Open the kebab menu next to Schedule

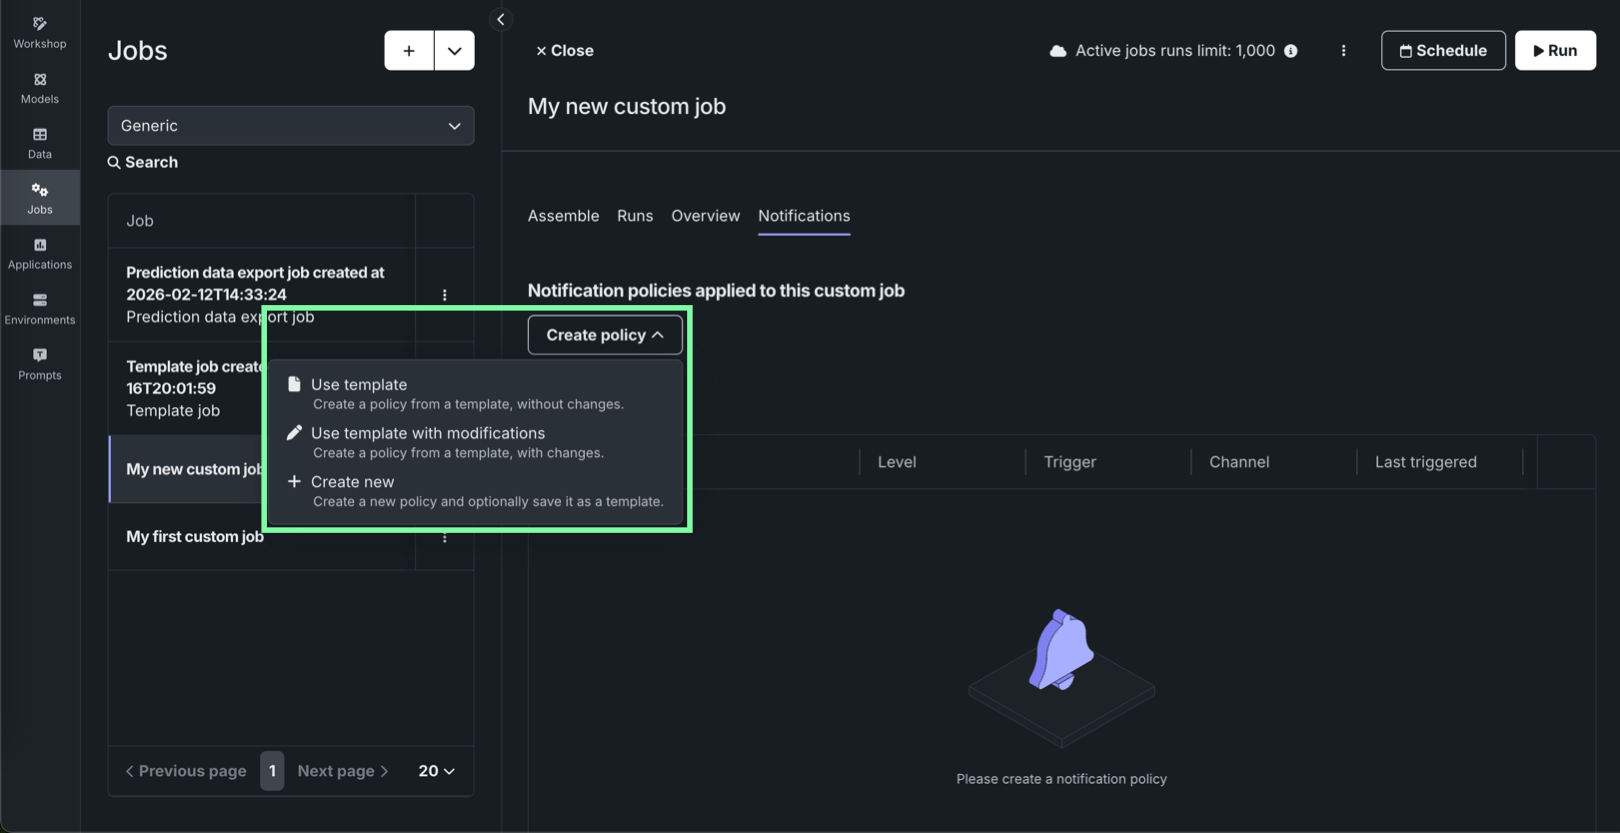tap(1343, 51)
